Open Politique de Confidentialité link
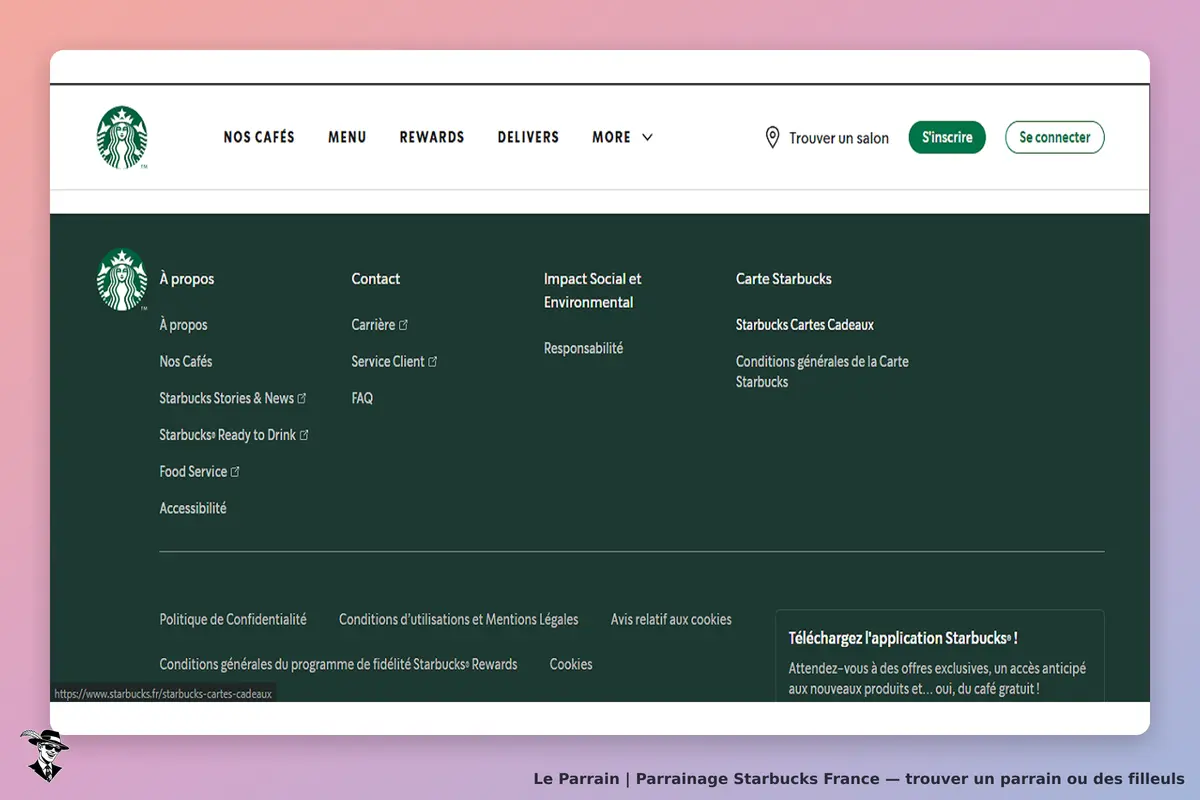The width and height of the screenshot is (1200, 800). click(x=233, y=619)
